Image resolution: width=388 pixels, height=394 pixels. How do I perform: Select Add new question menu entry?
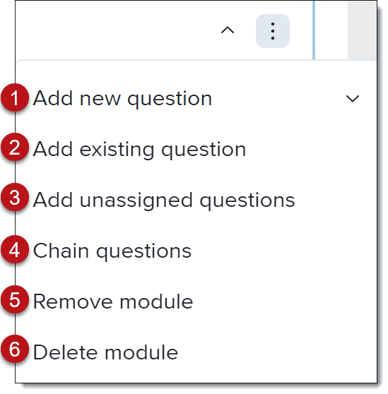[x=122, y=99]
